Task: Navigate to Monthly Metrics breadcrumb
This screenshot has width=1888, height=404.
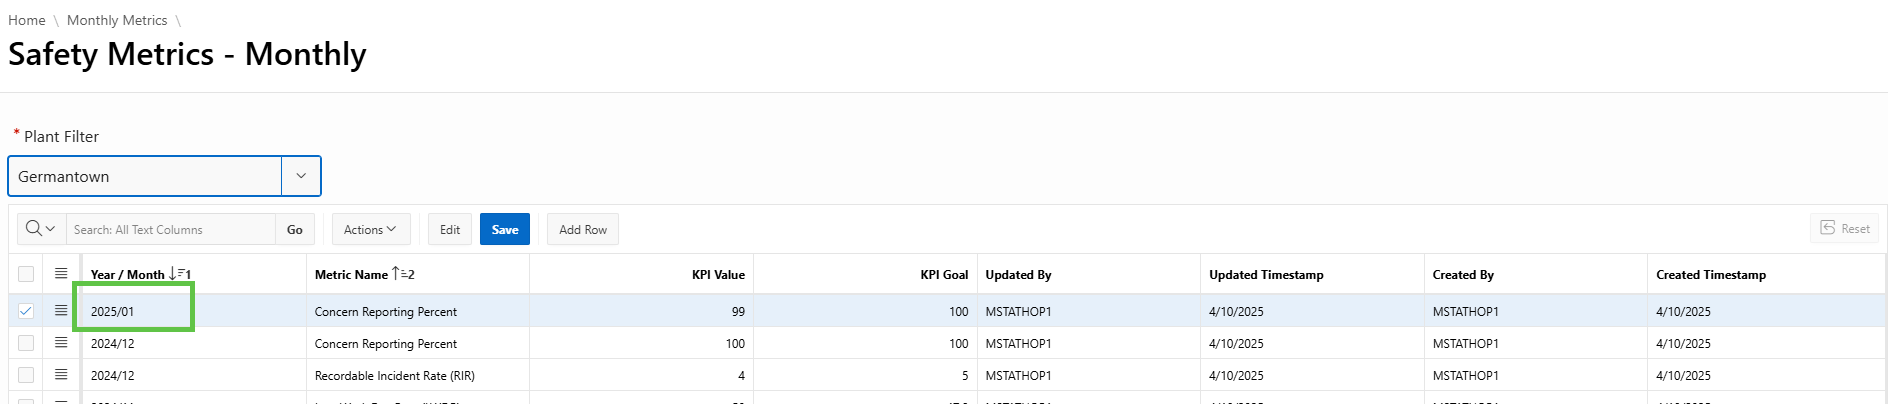Action: [117, 20]
